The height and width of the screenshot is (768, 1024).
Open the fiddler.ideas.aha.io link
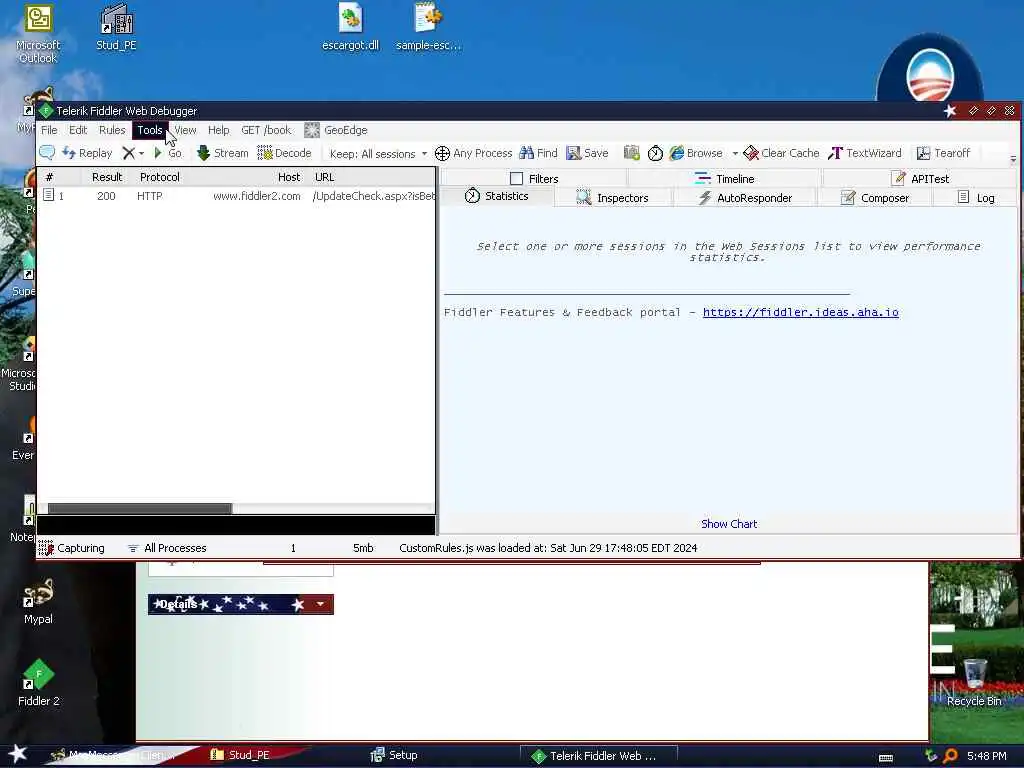[x=801, y=312]
